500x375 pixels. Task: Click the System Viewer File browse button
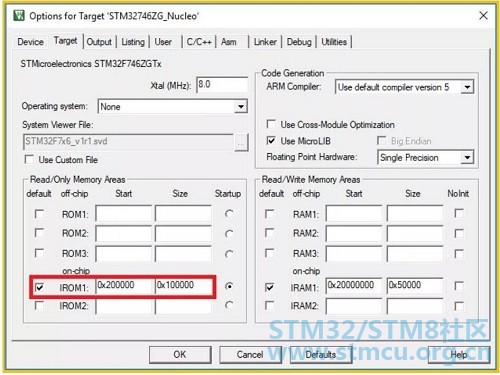pos(241,143)
